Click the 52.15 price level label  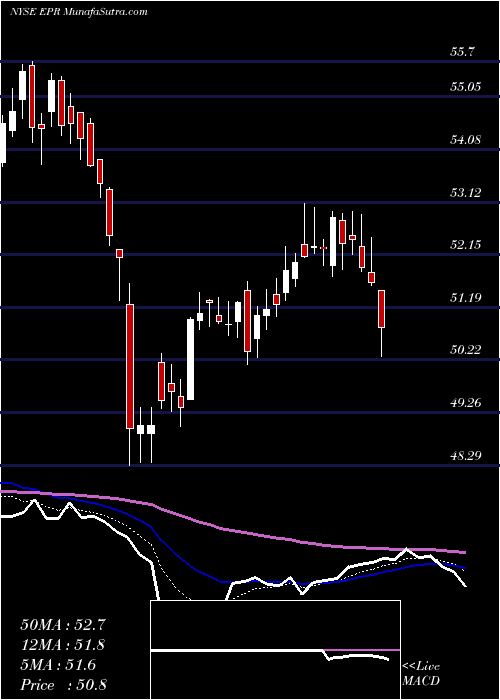[x=466, y=245]
